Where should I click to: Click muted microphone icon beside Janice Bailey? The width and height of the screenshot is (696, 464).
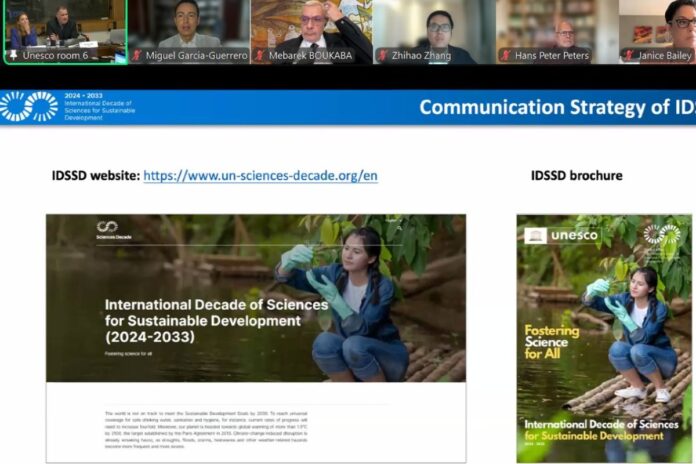click(x=629, y=56)
